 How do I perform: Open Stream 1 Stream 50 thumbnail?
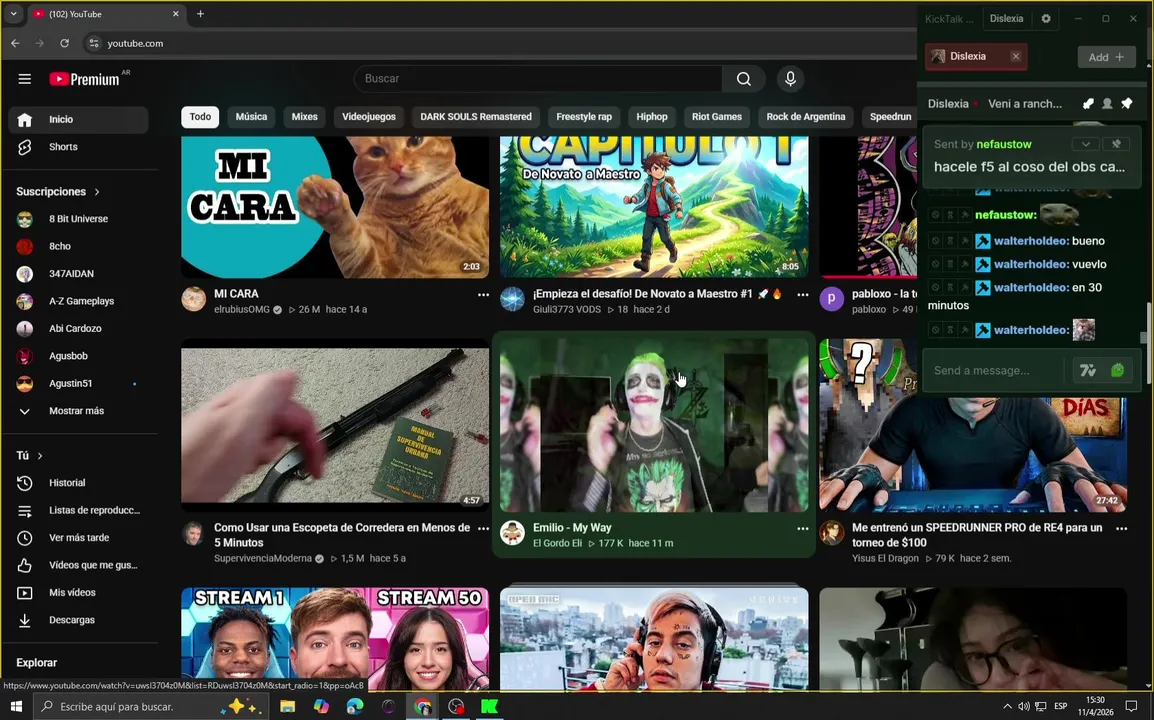coord(335,638)
